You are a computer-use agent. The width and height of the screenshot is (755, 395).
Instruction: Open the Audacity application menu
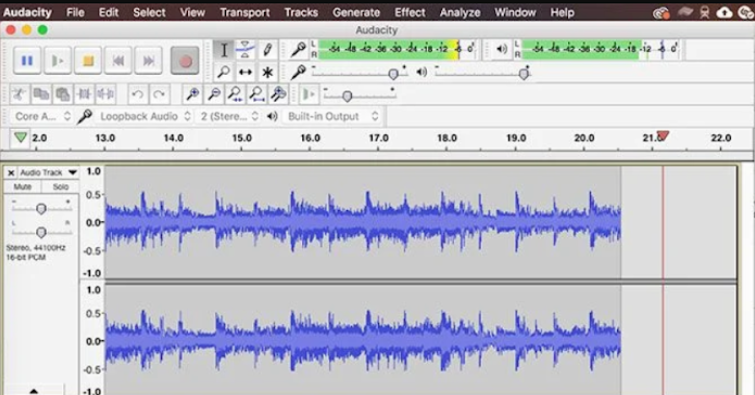[27, 12]
